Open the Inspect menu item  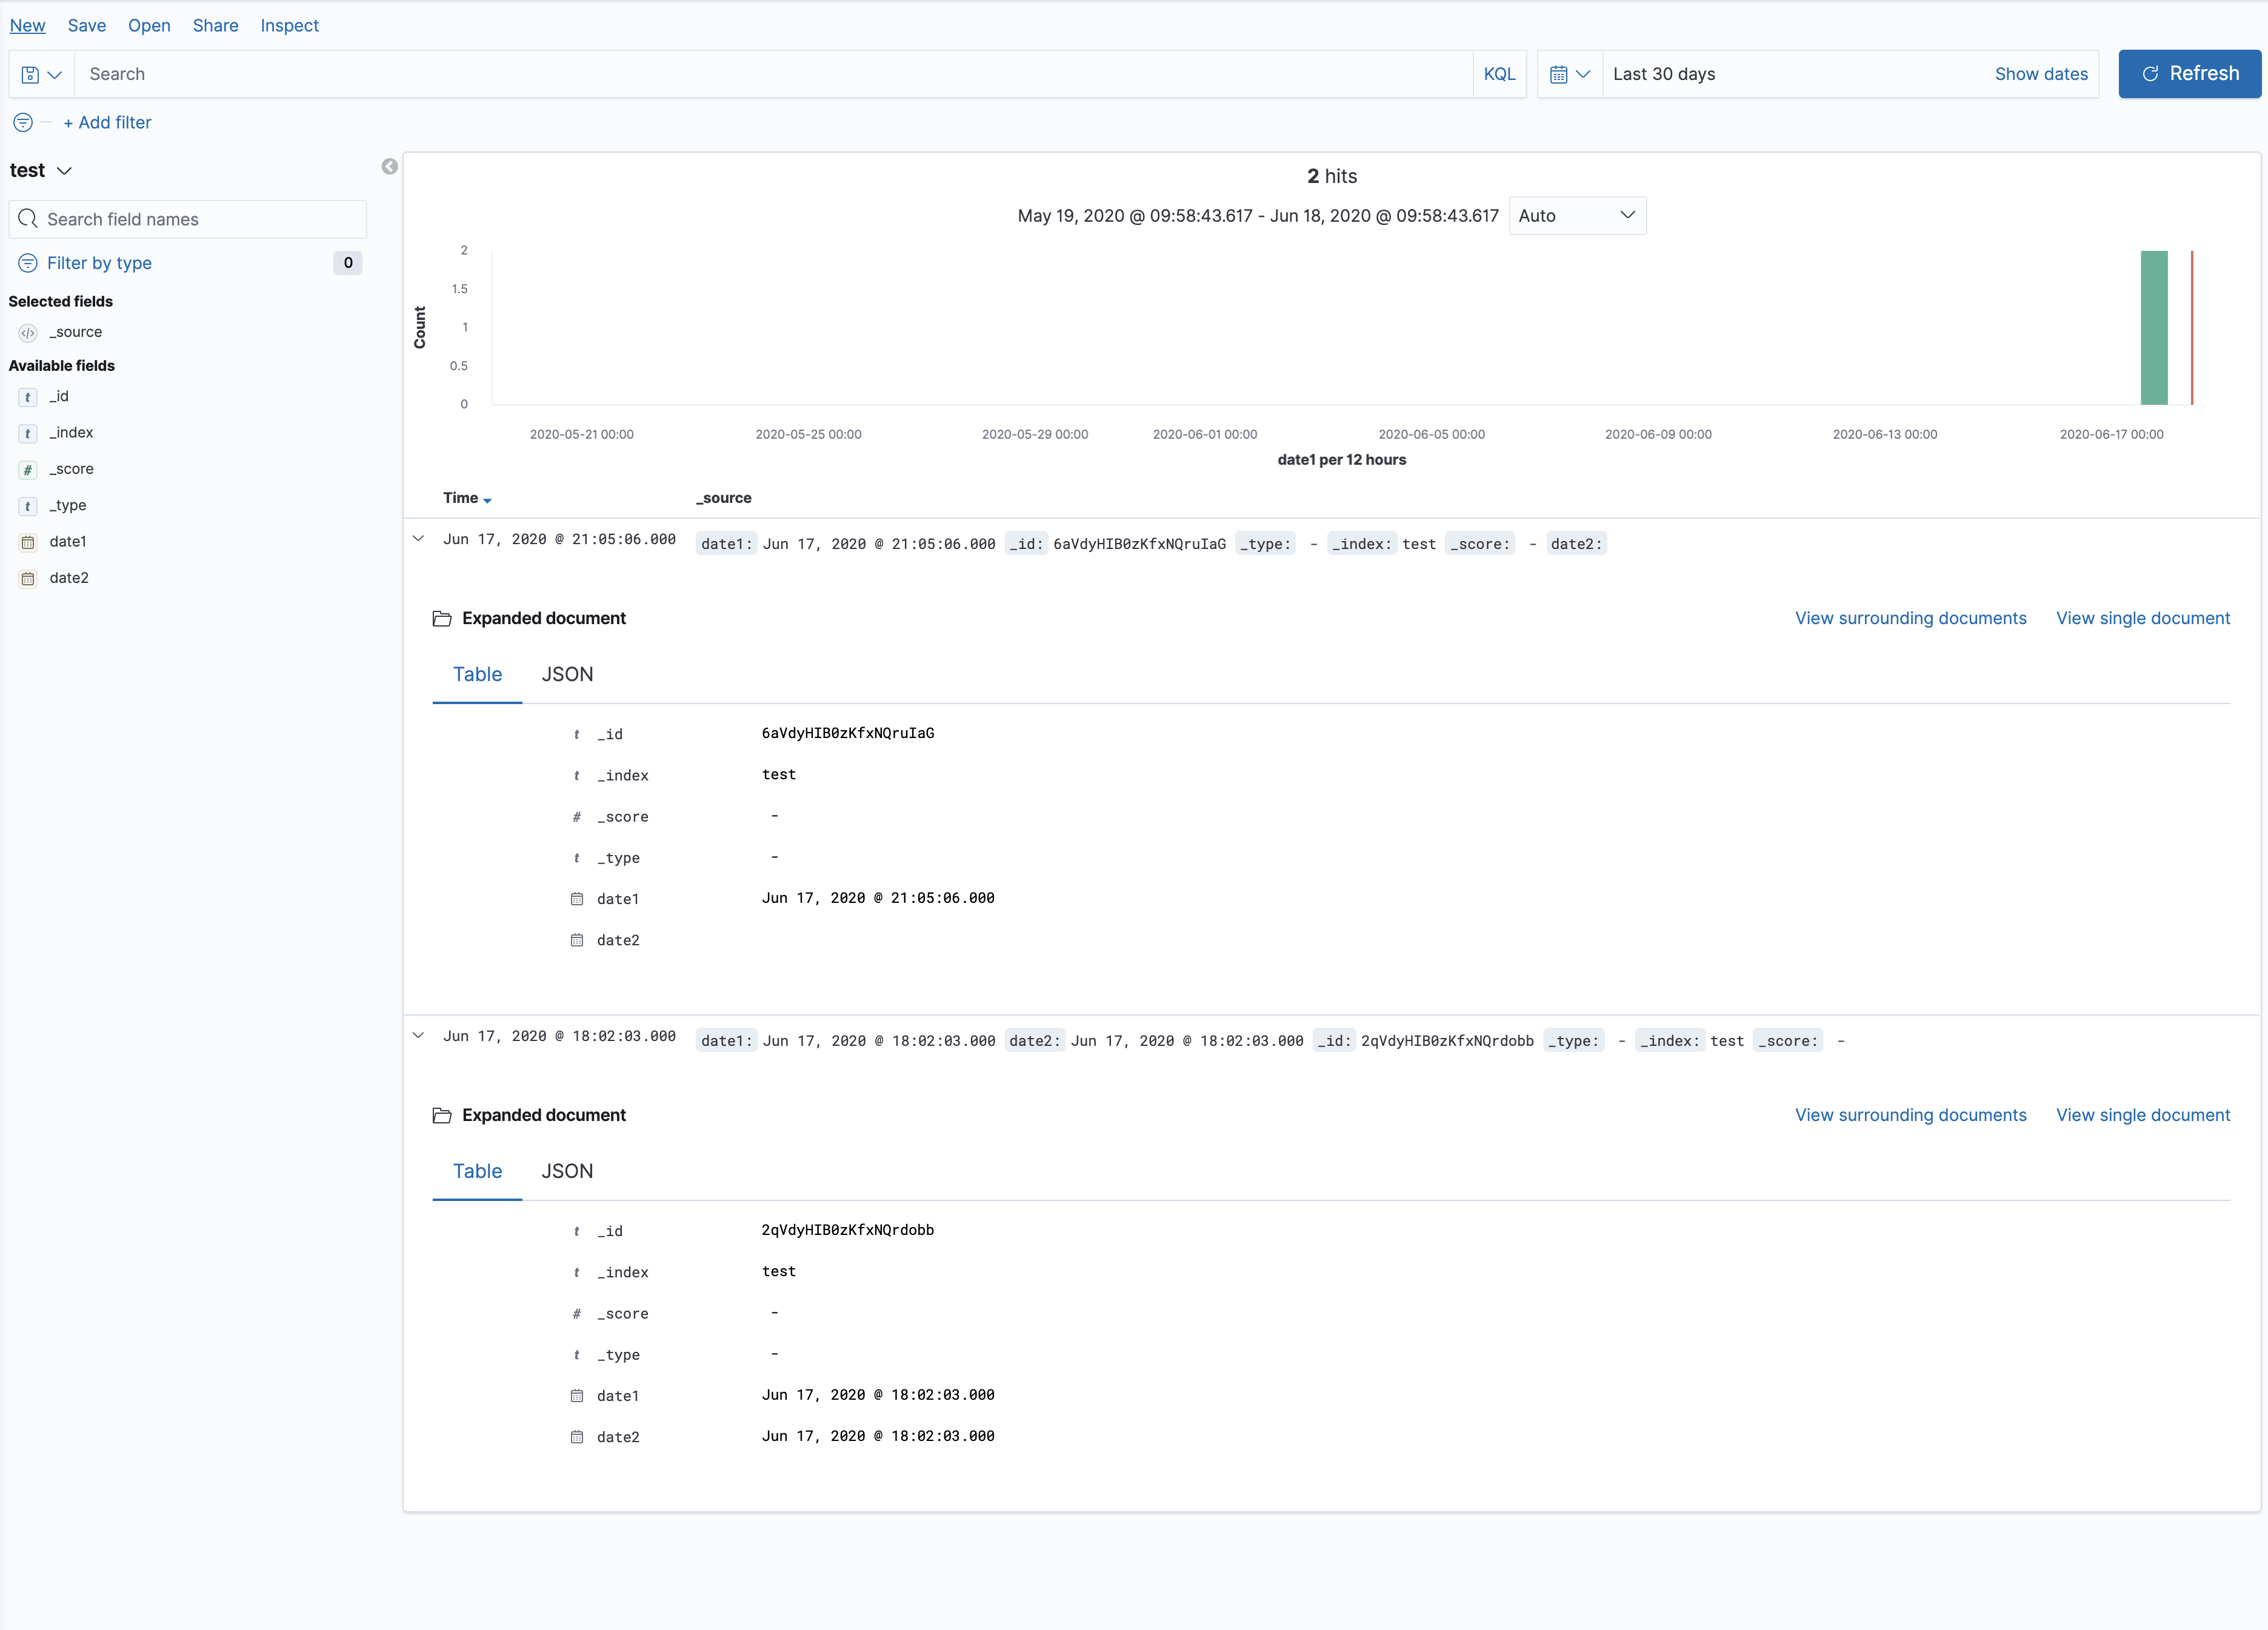[x=289, y=26]
